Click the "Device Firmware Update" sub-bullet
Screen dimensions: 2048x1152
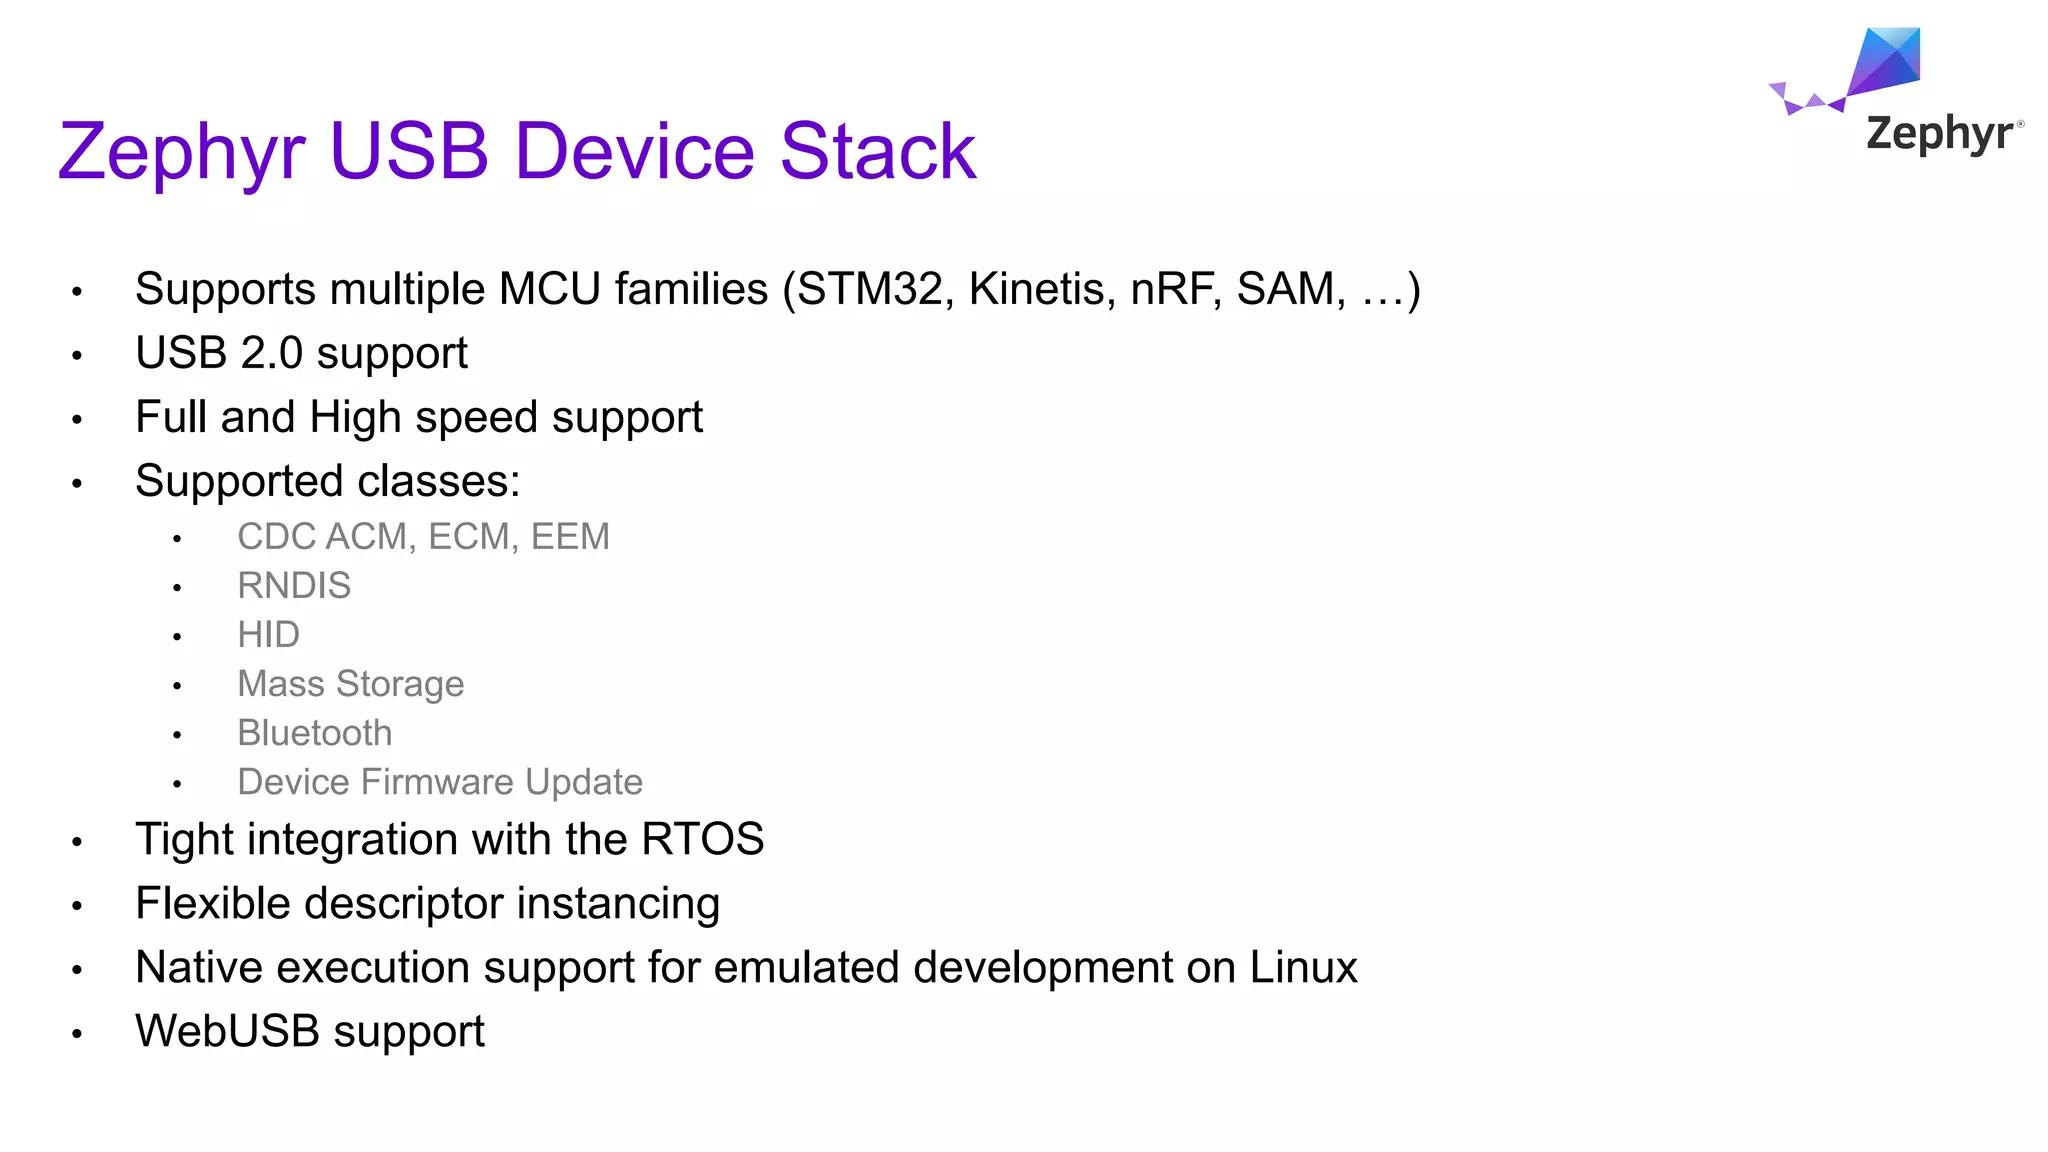click(x=439, y=782)
